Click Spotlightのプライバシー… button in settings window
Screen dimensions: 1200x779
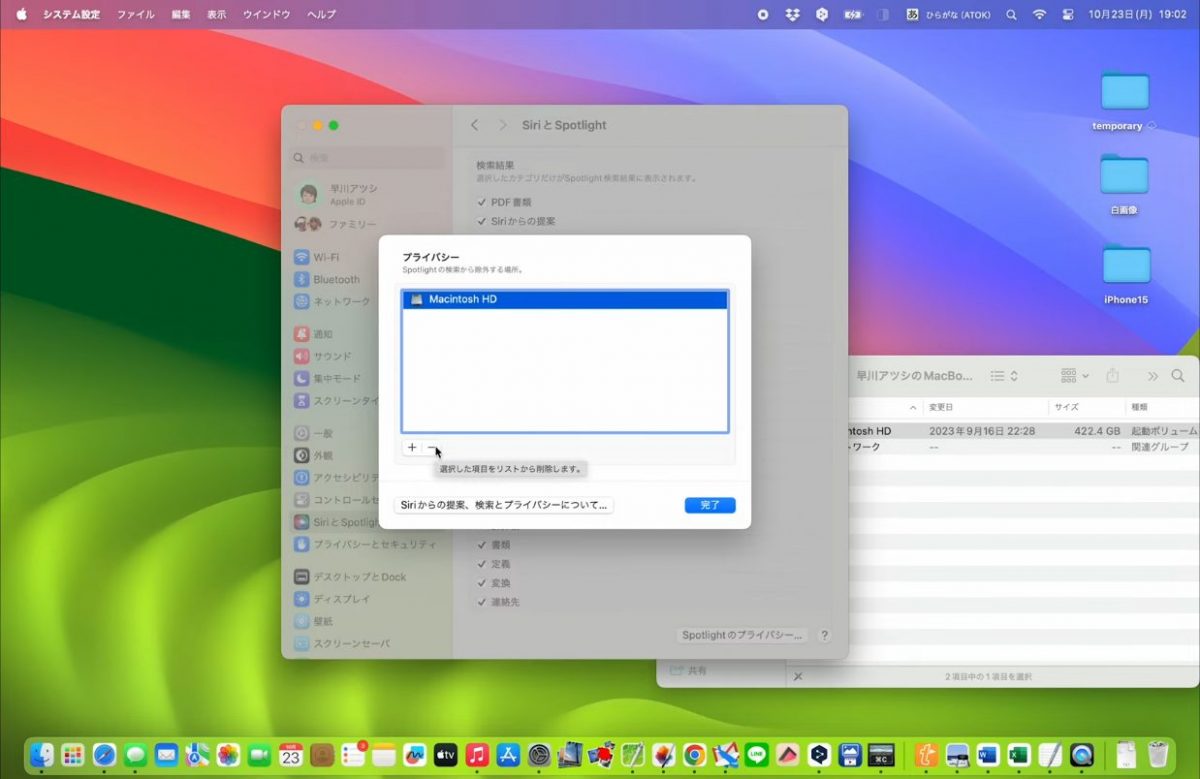pyautogui.click(x=743, y=635)
